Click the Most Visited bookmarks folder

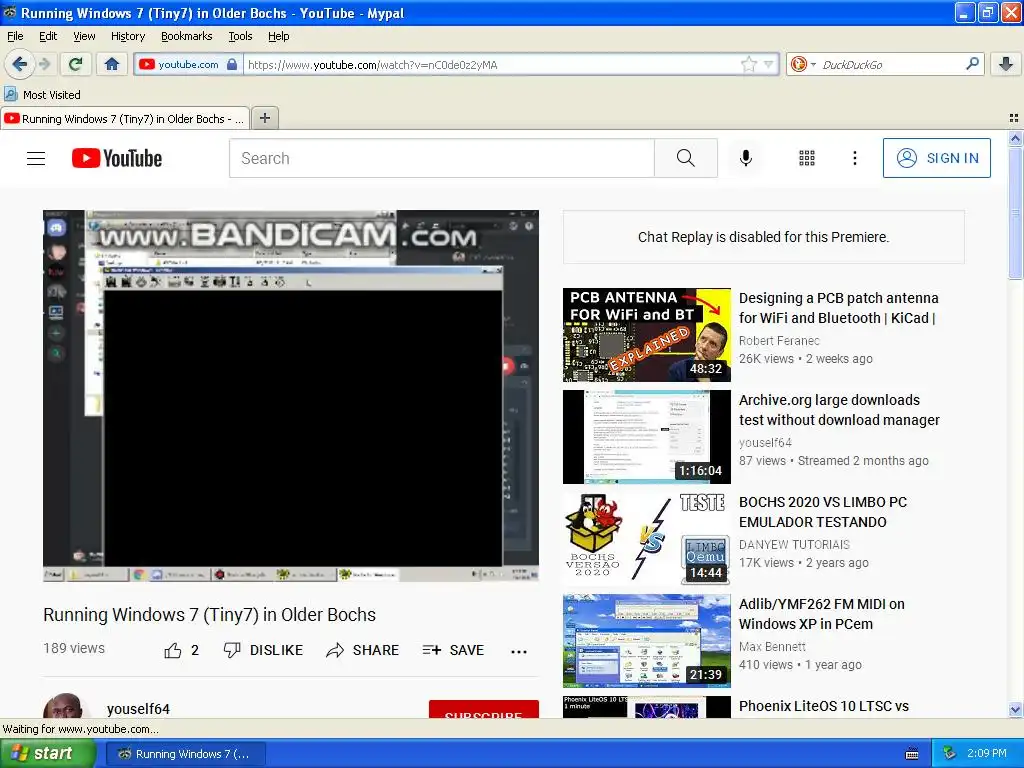(x=42, y=95)
